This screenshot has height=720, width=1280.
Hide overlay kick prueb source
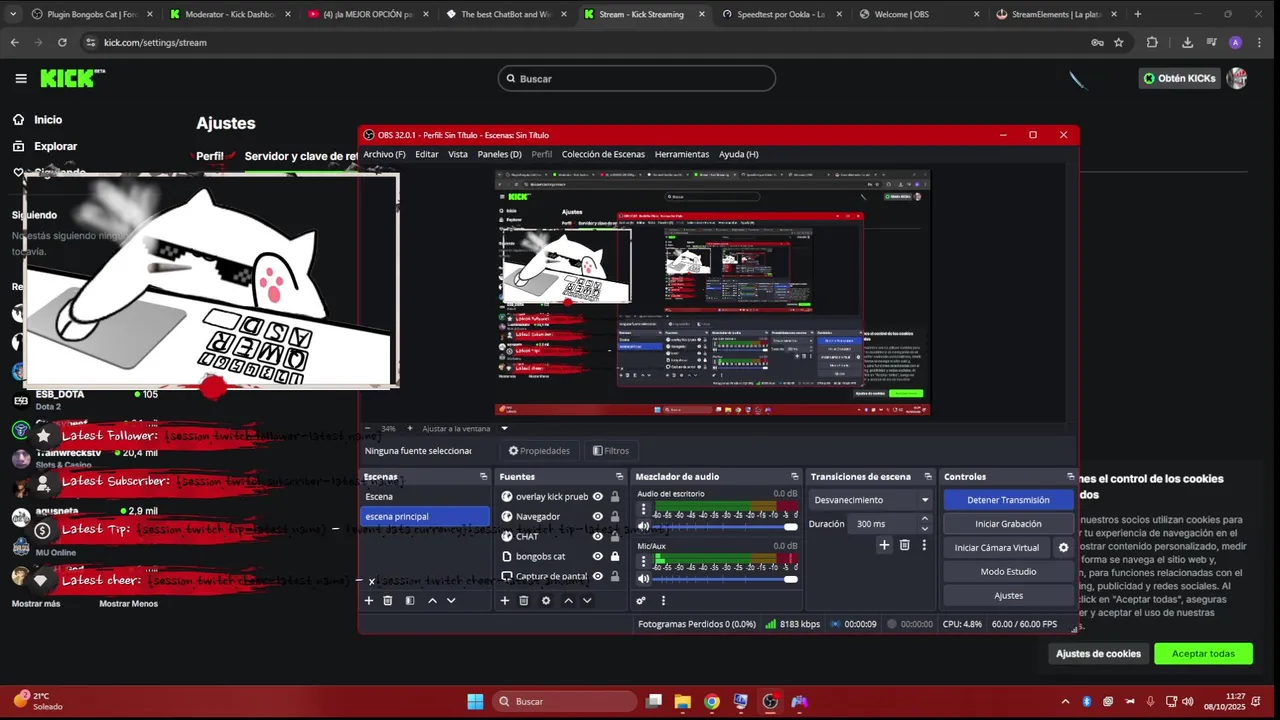[x=598, y=496]
